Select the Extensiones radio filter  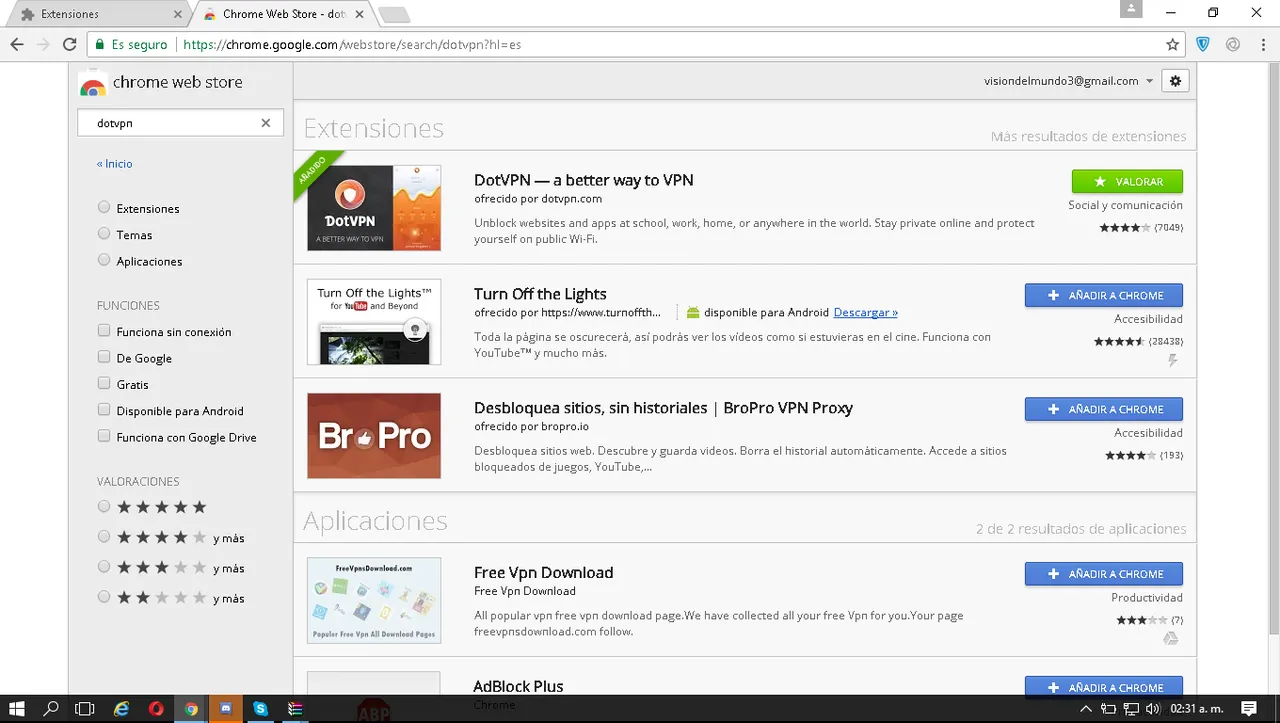pos(104,208)
